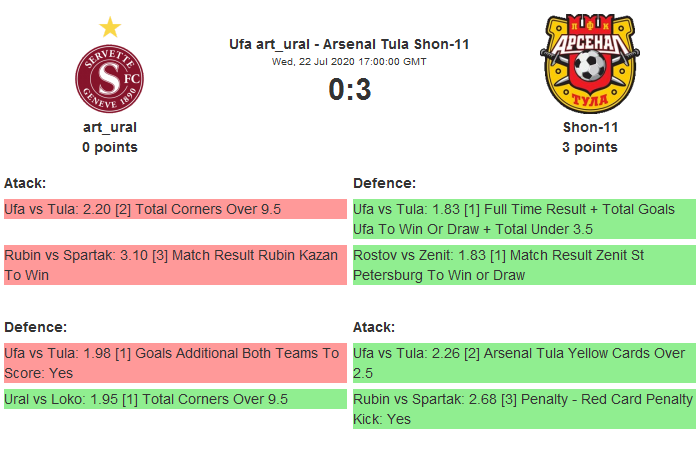700x460 pixels.
Task: Select the Both Teams To Score: Yes bet
Action: click(175, 363)
